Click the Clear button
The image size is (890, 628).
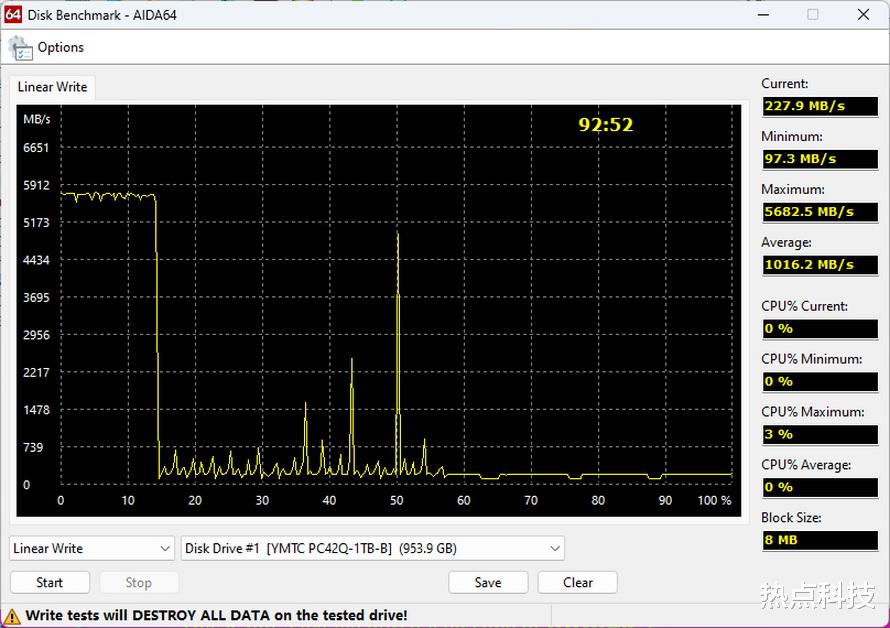tap(577, 583)
